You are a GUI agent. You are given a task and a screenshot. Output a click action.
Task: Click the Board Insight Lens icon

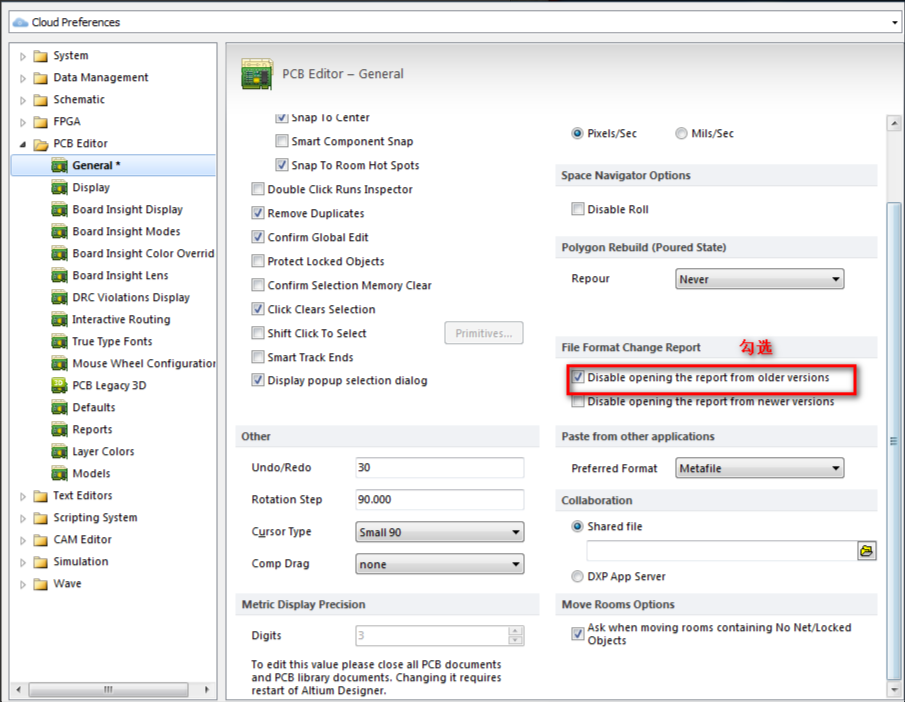pyautogui.click(x=59, y=275)
